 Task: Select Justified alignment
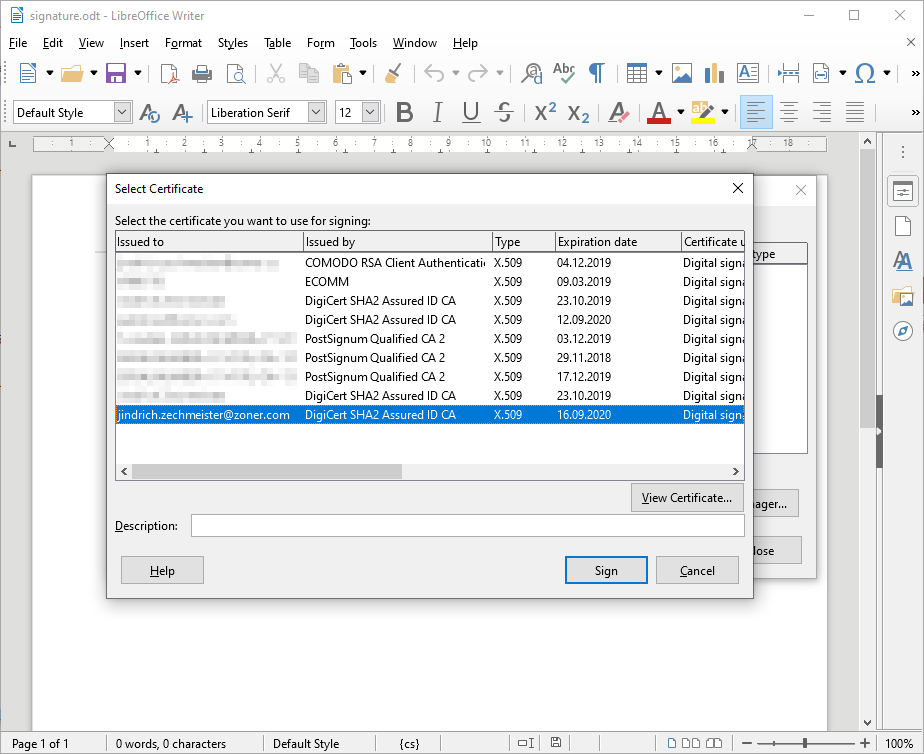855,112
